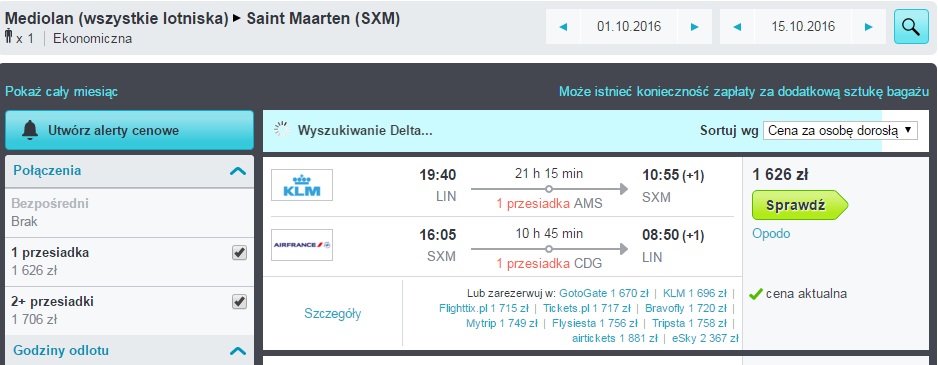The image size is (938, 365).
Task: Click the extra baggage payment notice link
Action: [744, 92]
